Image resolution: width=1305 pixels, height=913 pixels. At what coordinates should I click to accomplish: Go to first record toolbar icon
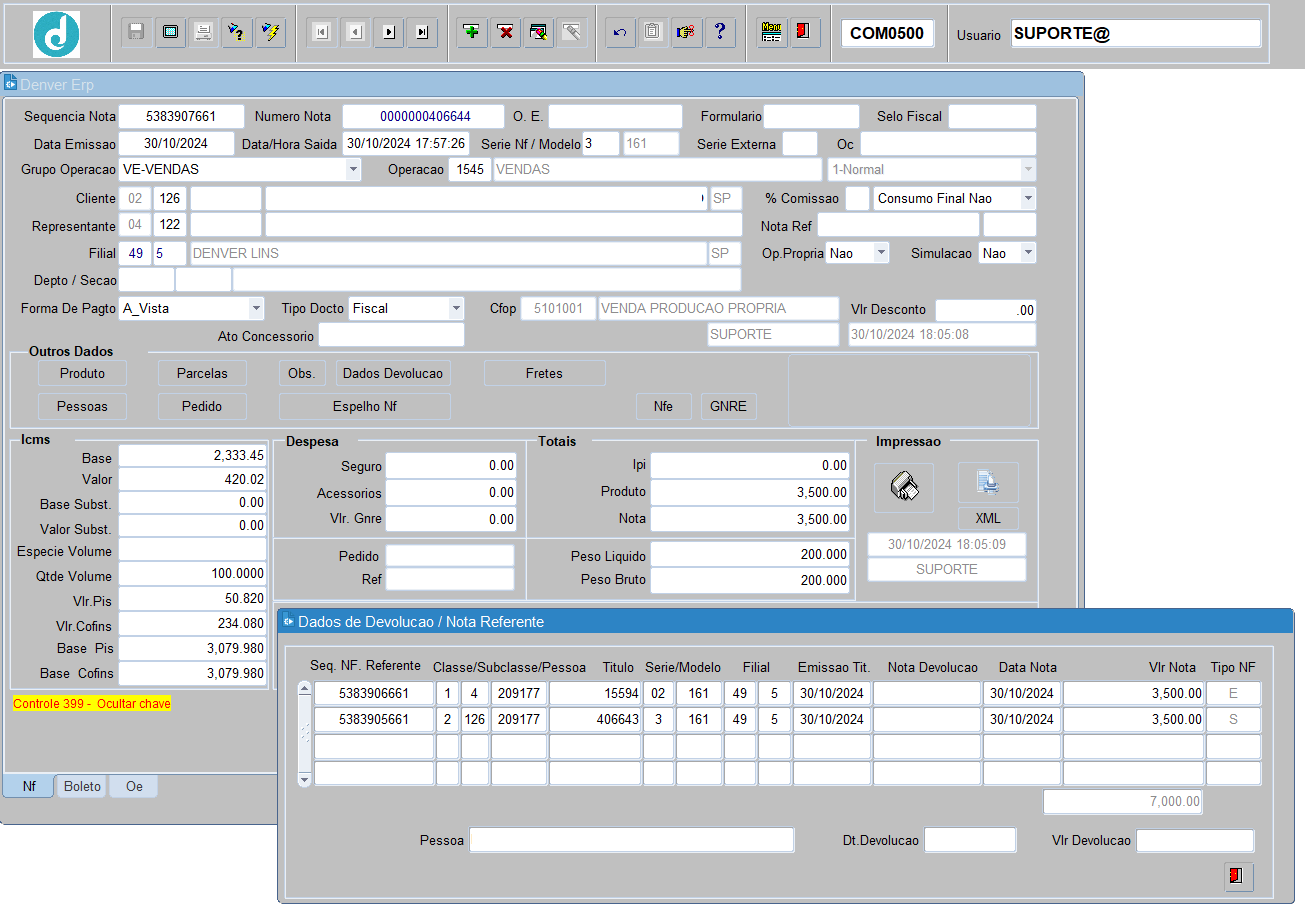click(x=321, y=32)
